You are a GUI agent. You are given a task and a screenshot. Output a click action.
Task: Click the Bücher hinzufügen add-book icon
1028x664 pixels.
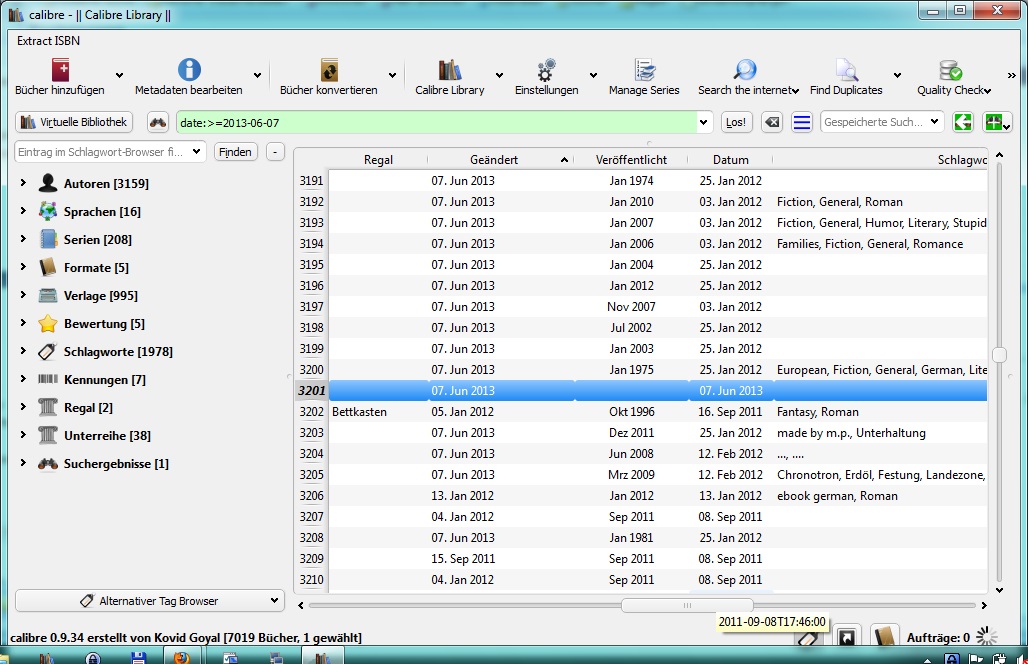tap(60, 69)
